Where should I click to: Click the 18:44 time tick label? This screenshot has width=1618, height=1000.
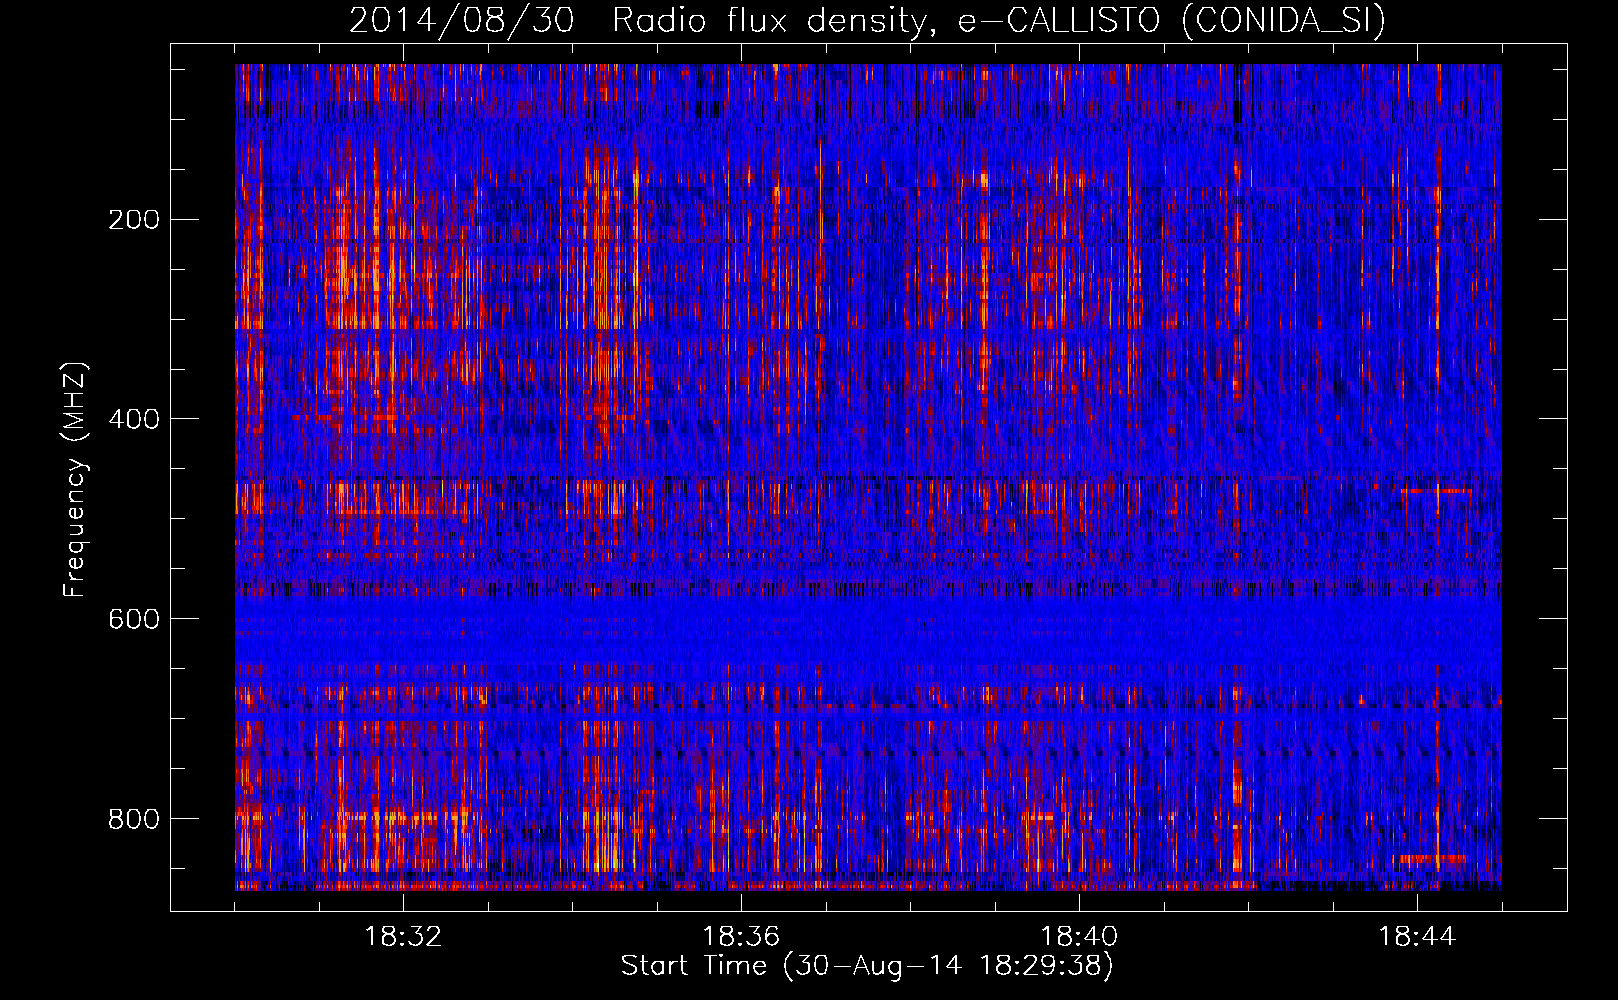coord(1417,937)
